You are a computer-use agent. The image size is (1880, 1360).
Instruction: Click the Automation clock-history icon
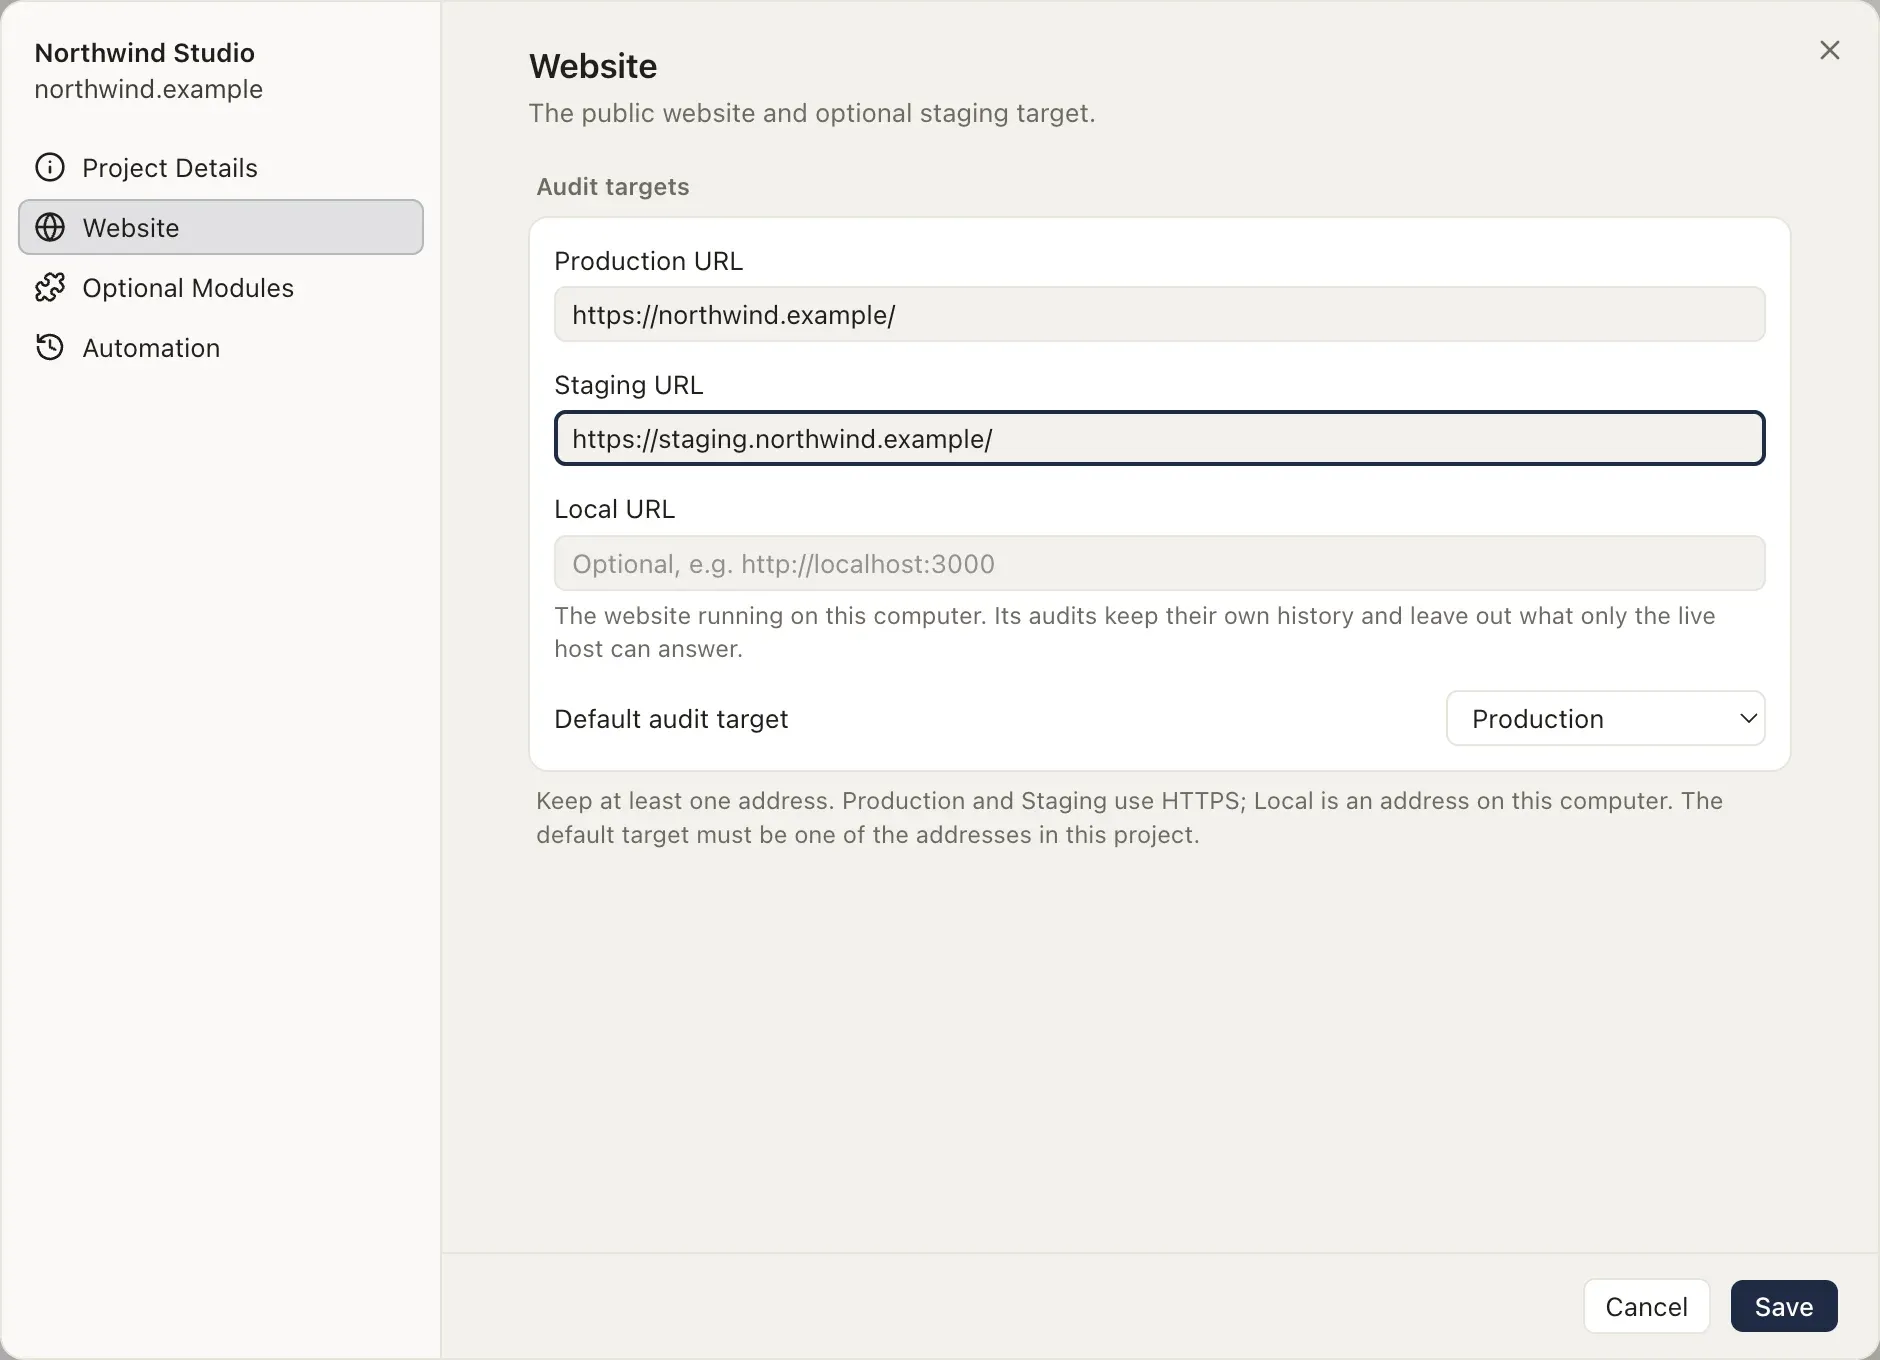(50, 347)
